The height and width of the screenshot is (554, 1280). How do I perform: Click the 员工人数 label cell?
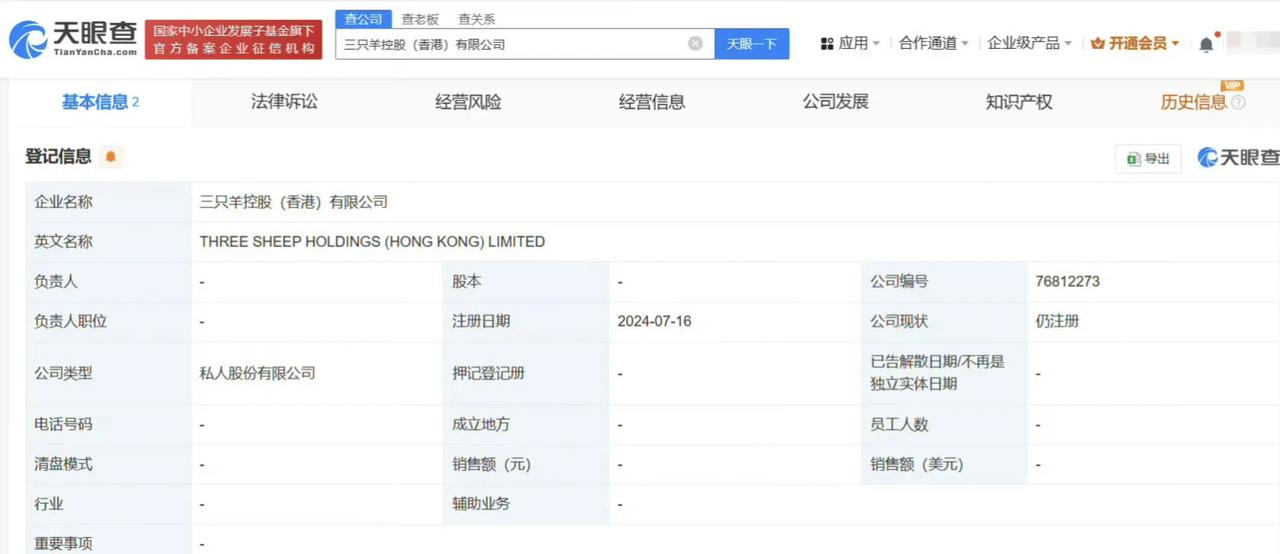944,425
